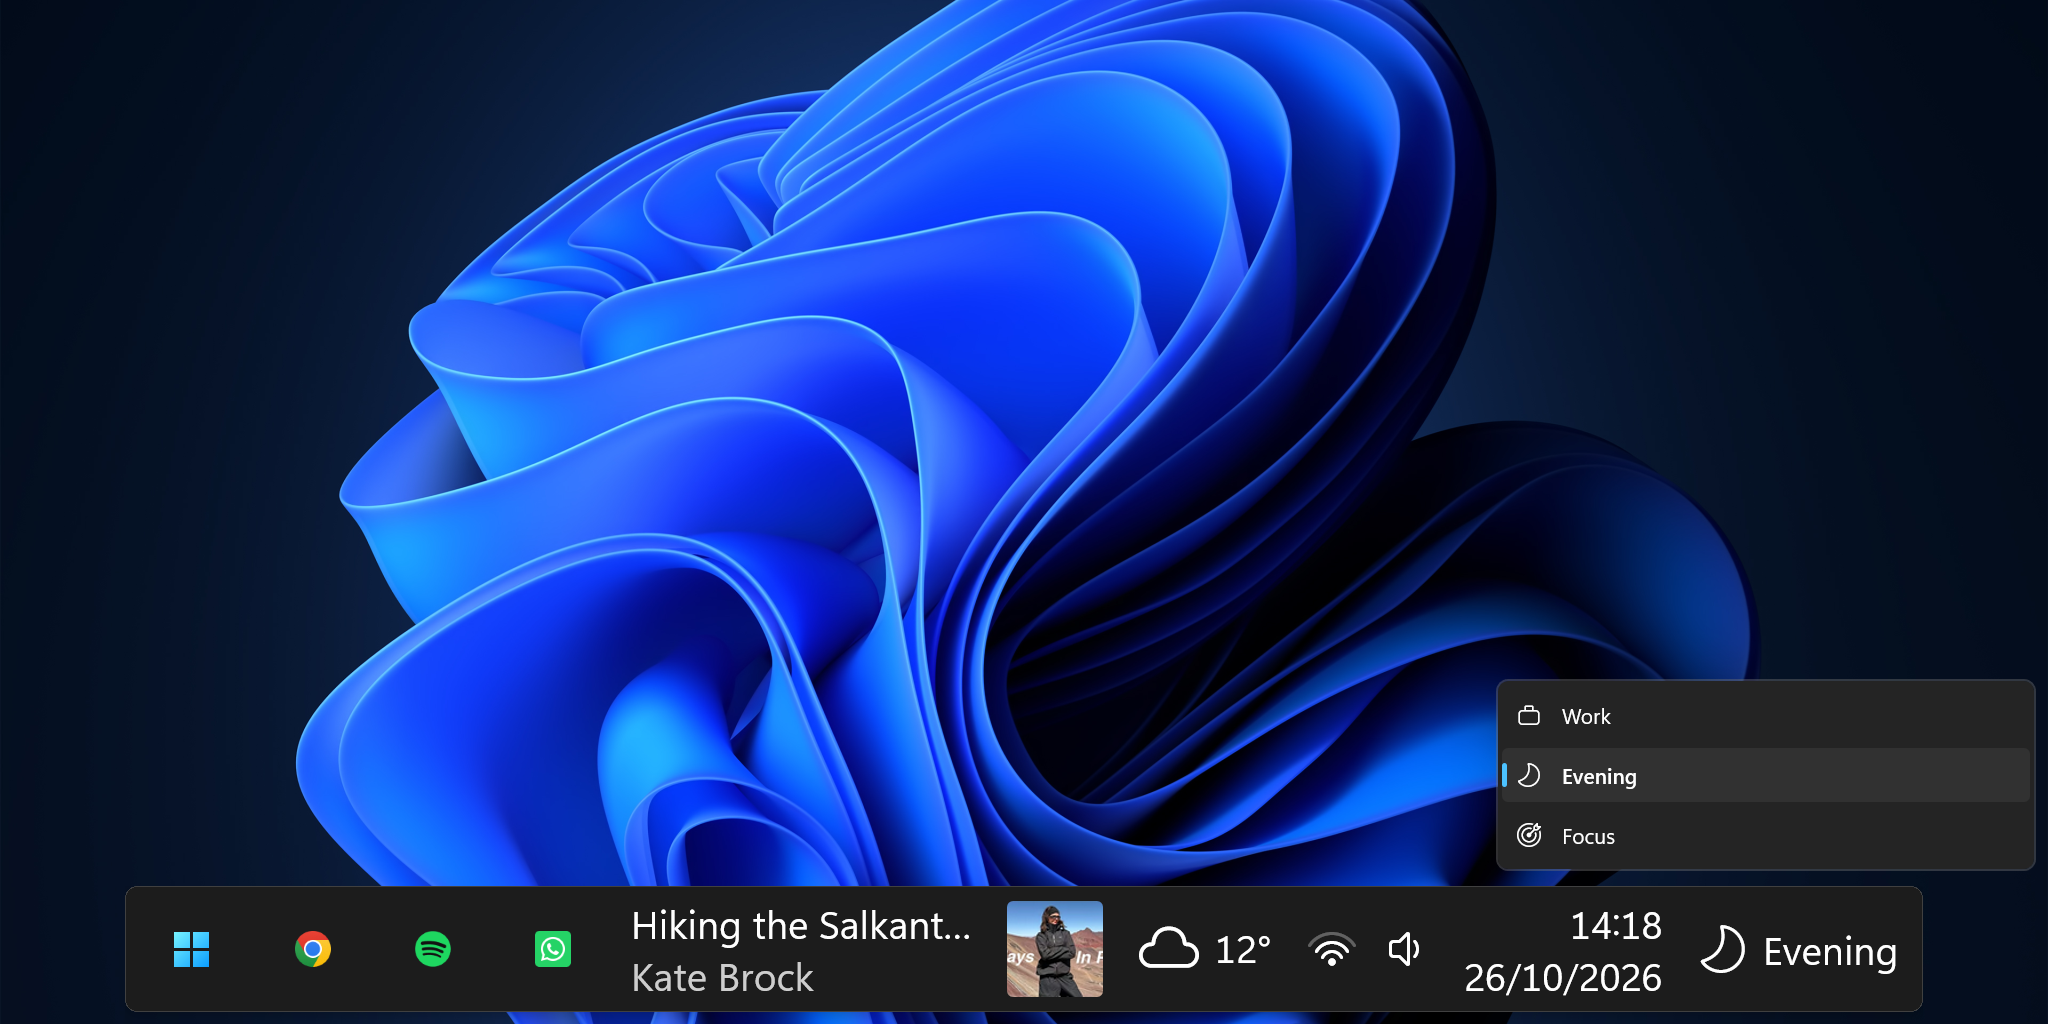
Task: Open Spotify from the taskbar
Action: 433,949
